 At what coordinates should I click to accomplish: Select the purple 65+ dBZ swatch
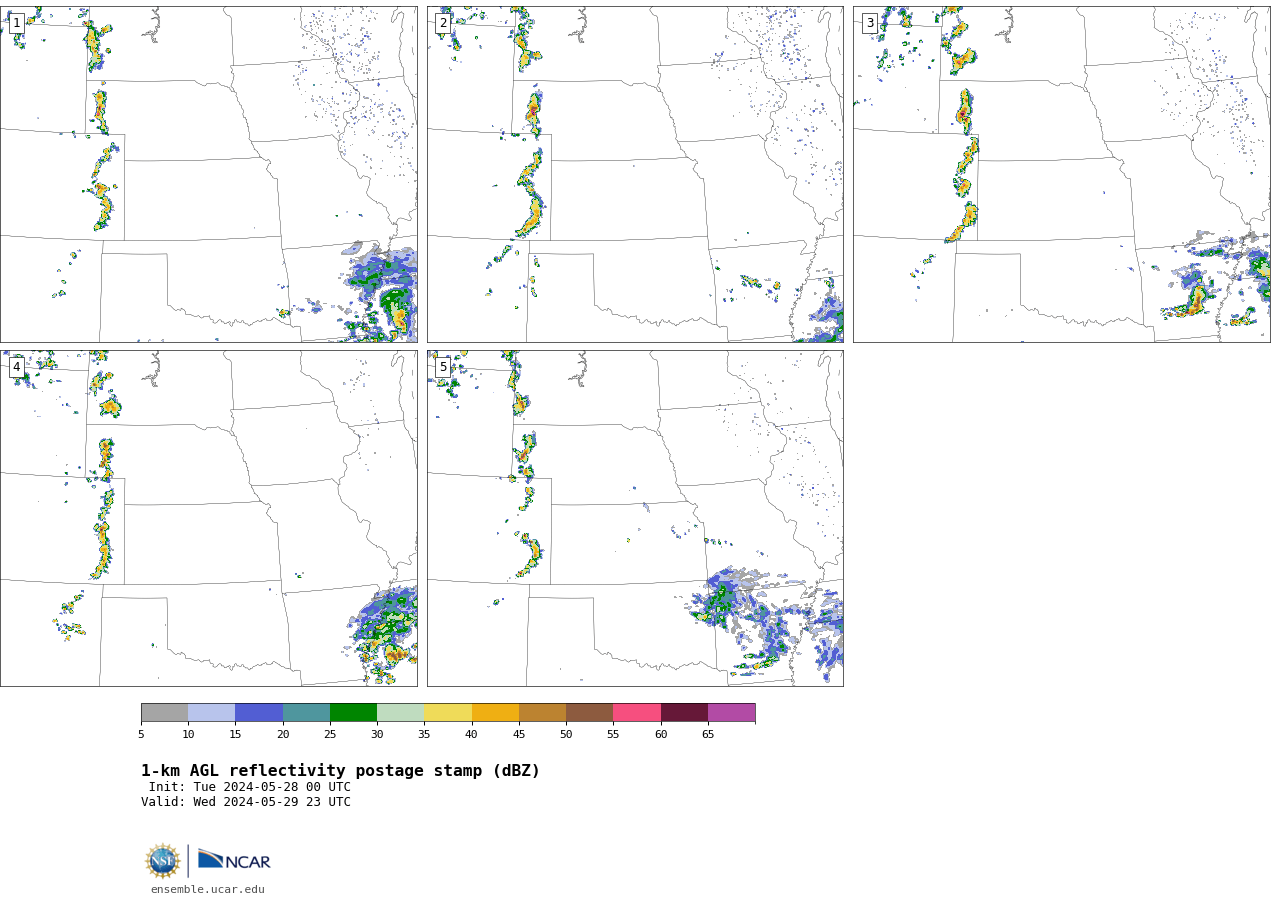[731, 713]
